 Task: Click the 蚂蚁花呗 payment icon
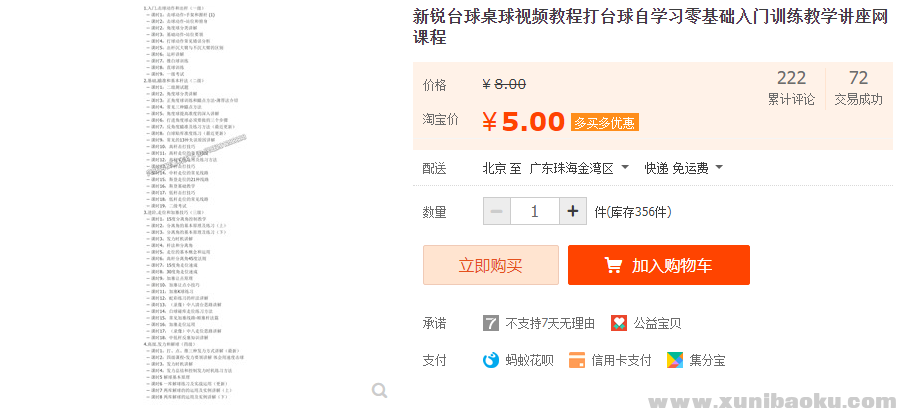pos(491,360)
